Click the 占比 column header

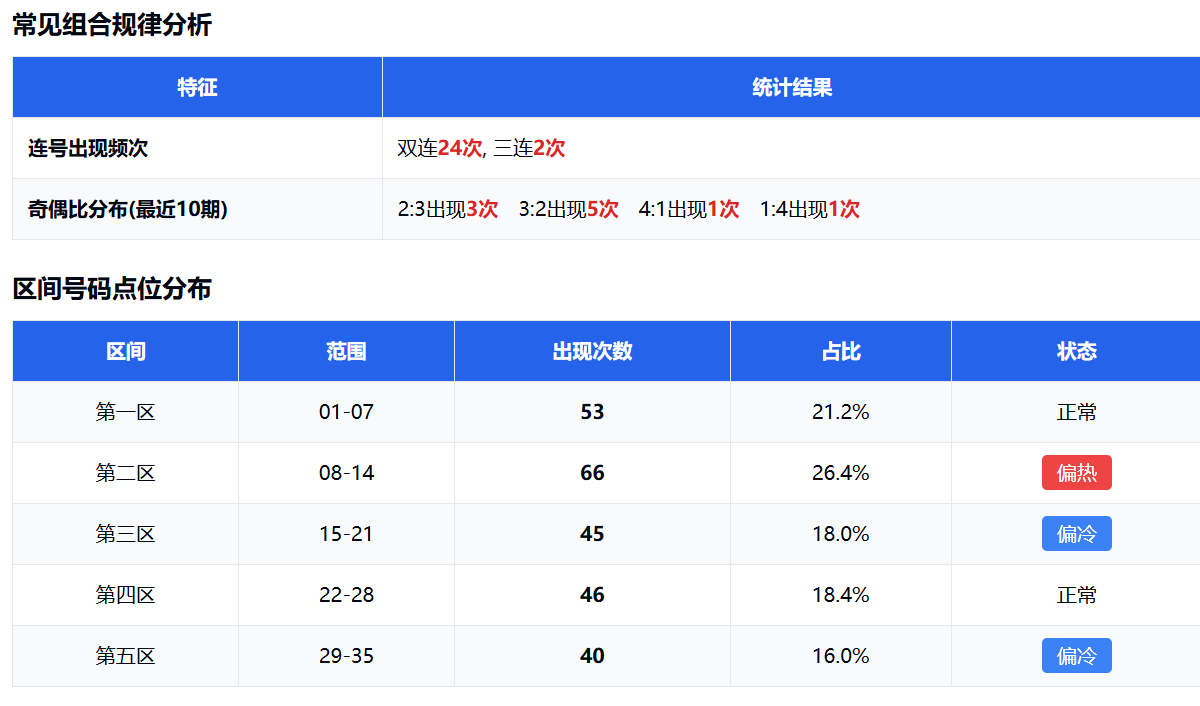click(x=840, y=351)
